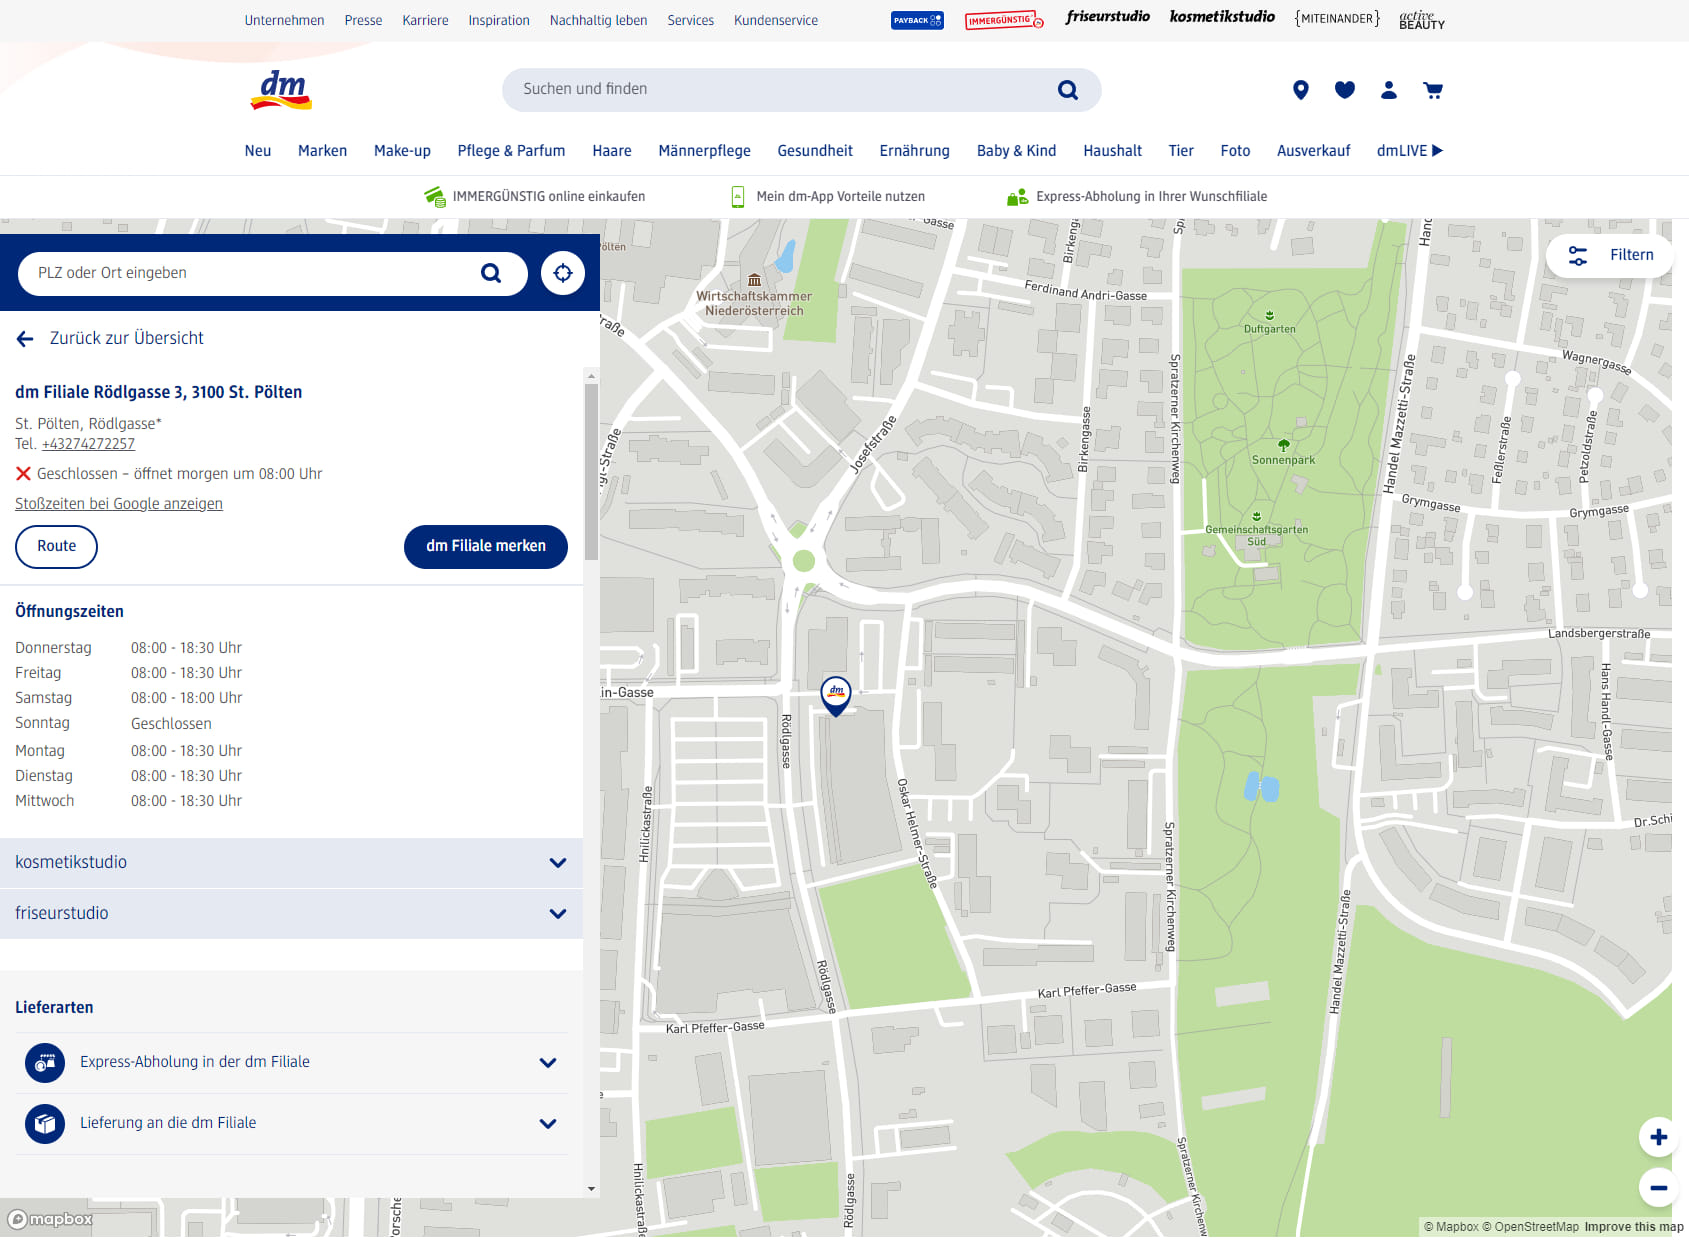Click the store panel scrollbar down arrow
Viewport: 1689px width, 1242px height.
(591, 1189)
